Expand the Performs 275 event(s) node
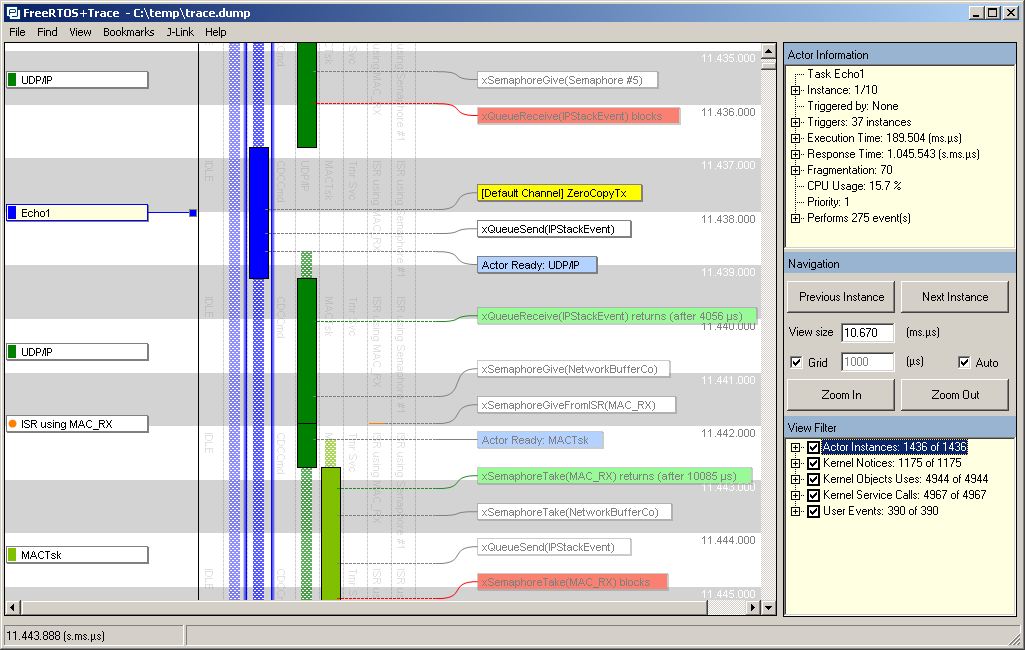This screenshot has height=650, width=1025. tap(796, 218)
